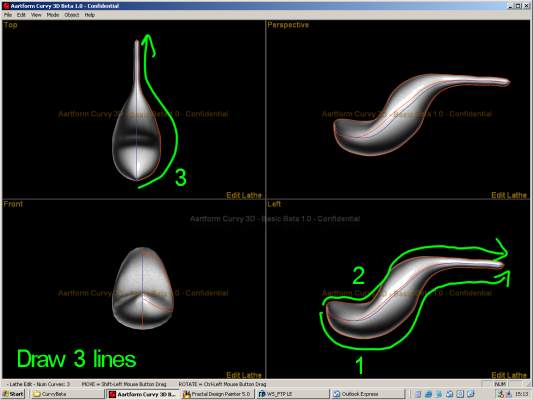The width and height of the screenshot is (533, 400).
Task: Click the Lathe Edit Num Curves status text
Action: coord(38,384)
